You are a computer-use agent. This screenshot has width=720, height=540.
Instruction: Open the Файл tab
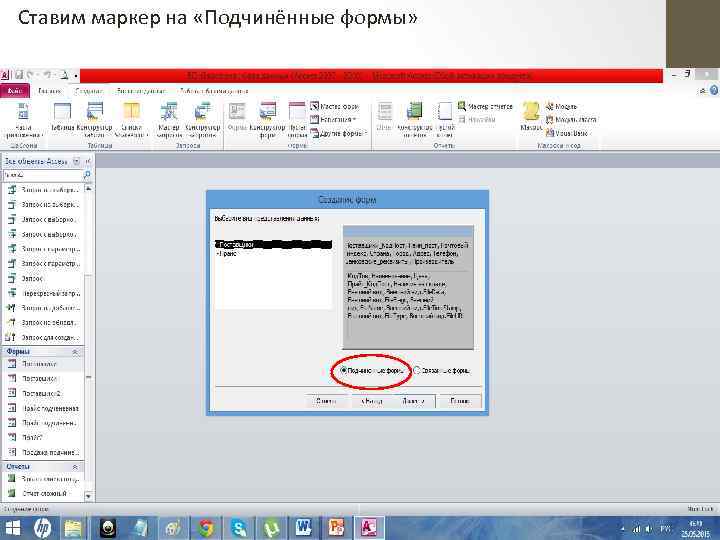pos(15,90)
